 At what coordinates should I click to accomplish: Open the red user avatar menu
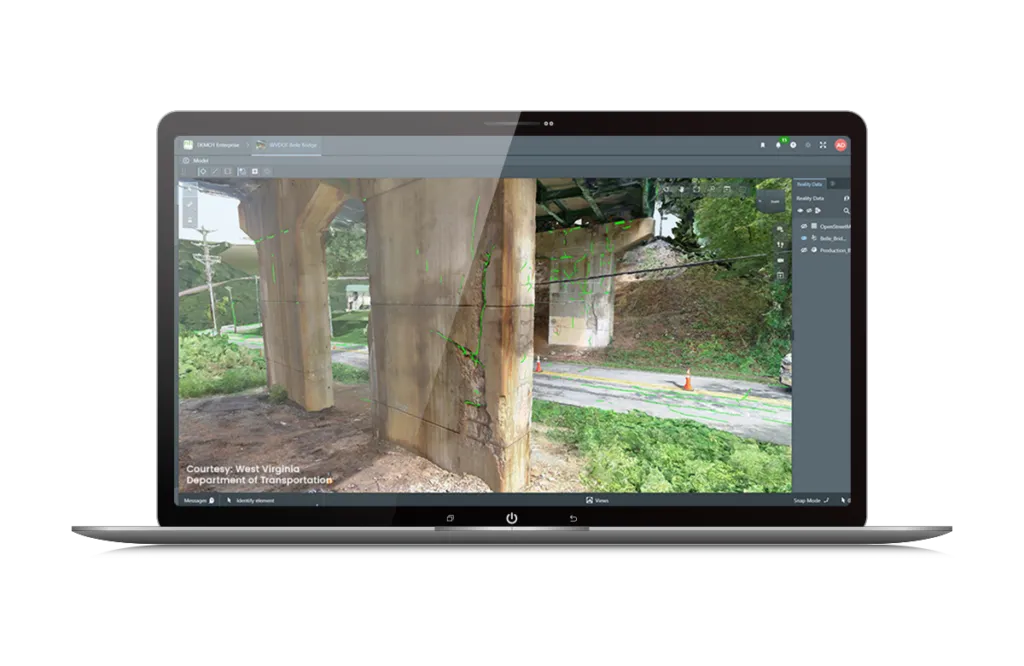tap(841, 145)
